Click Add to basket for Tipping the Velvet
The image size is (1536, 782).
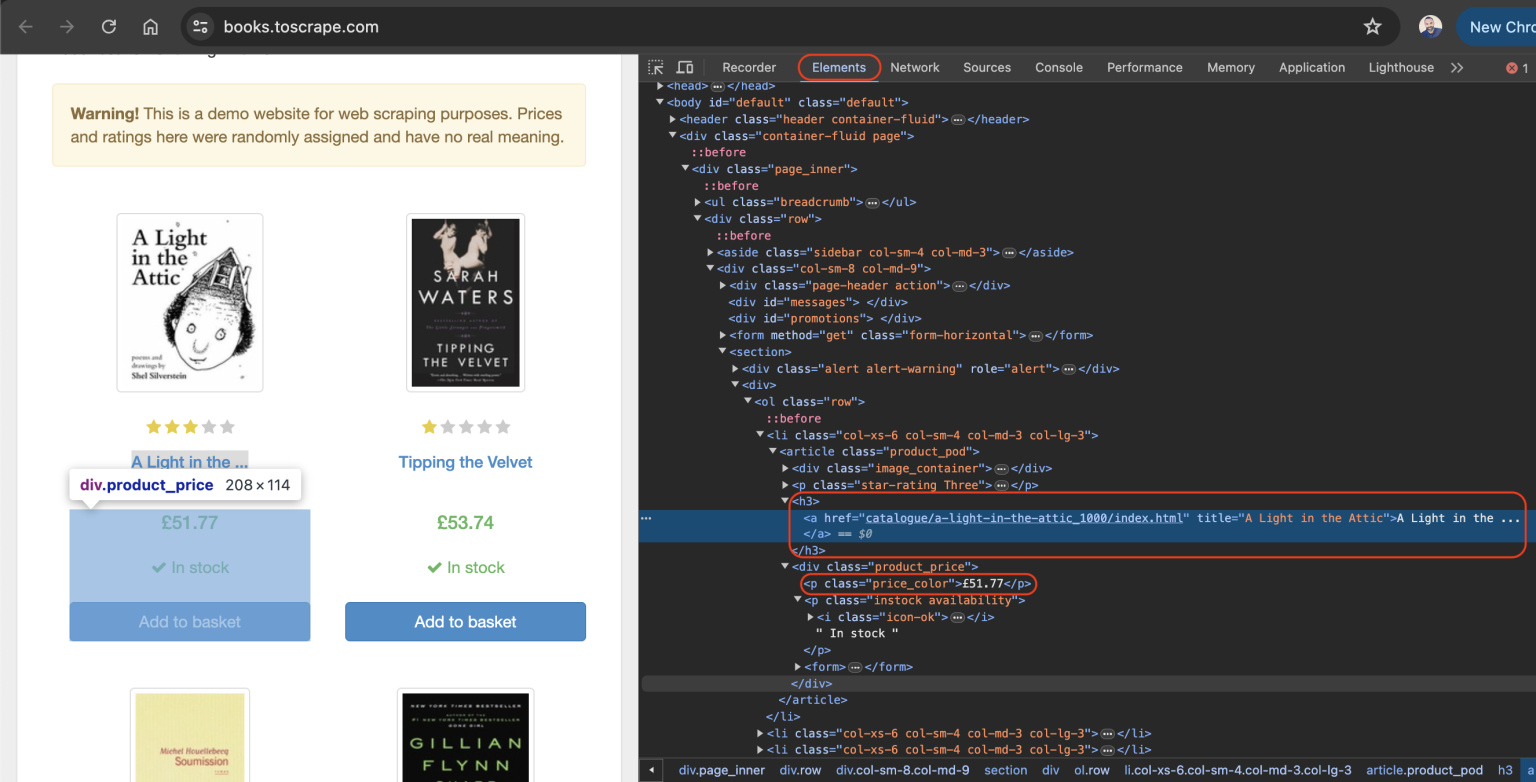(465, 621)
